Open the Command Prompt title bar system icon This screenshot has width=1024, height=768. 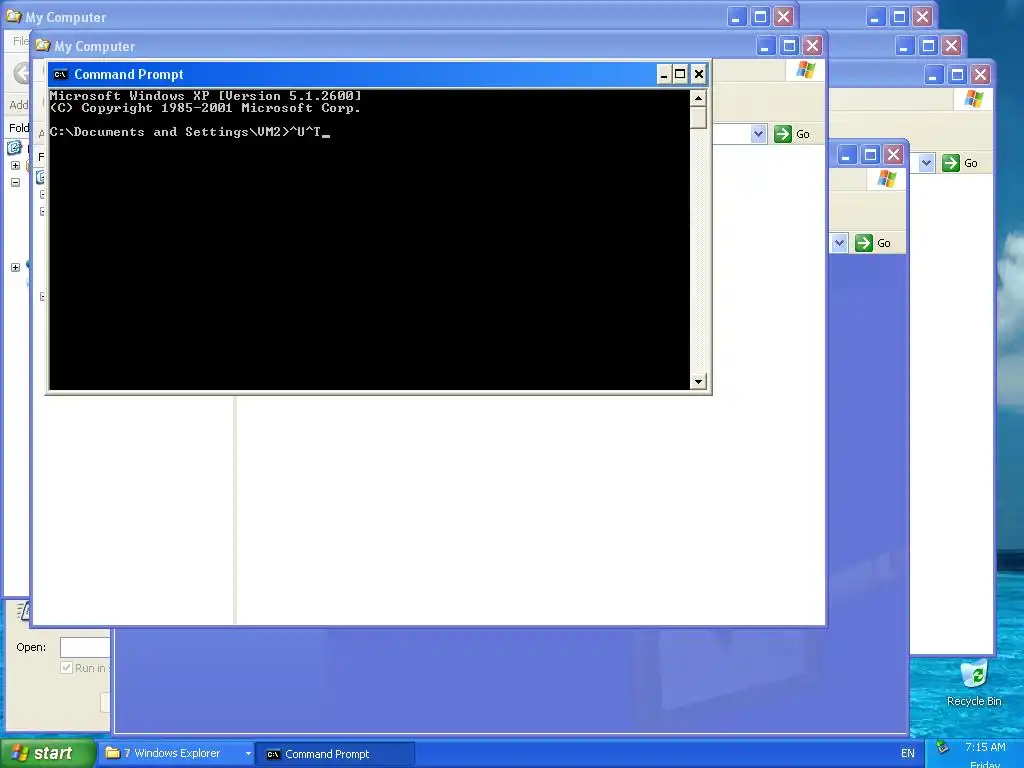tap(60, 74)
